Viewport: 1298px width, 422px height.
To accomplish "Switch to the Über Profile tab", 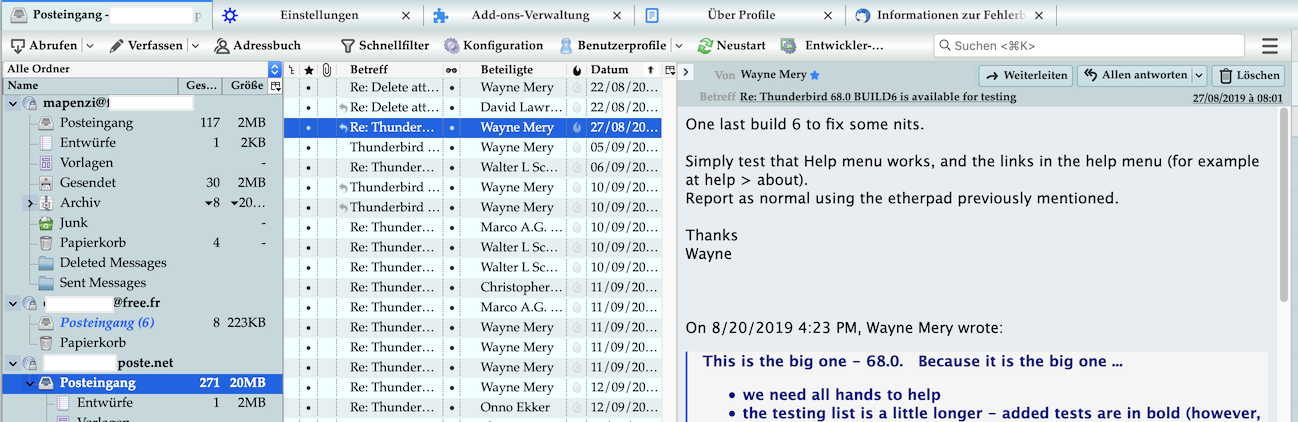I will tap(741, 15).
